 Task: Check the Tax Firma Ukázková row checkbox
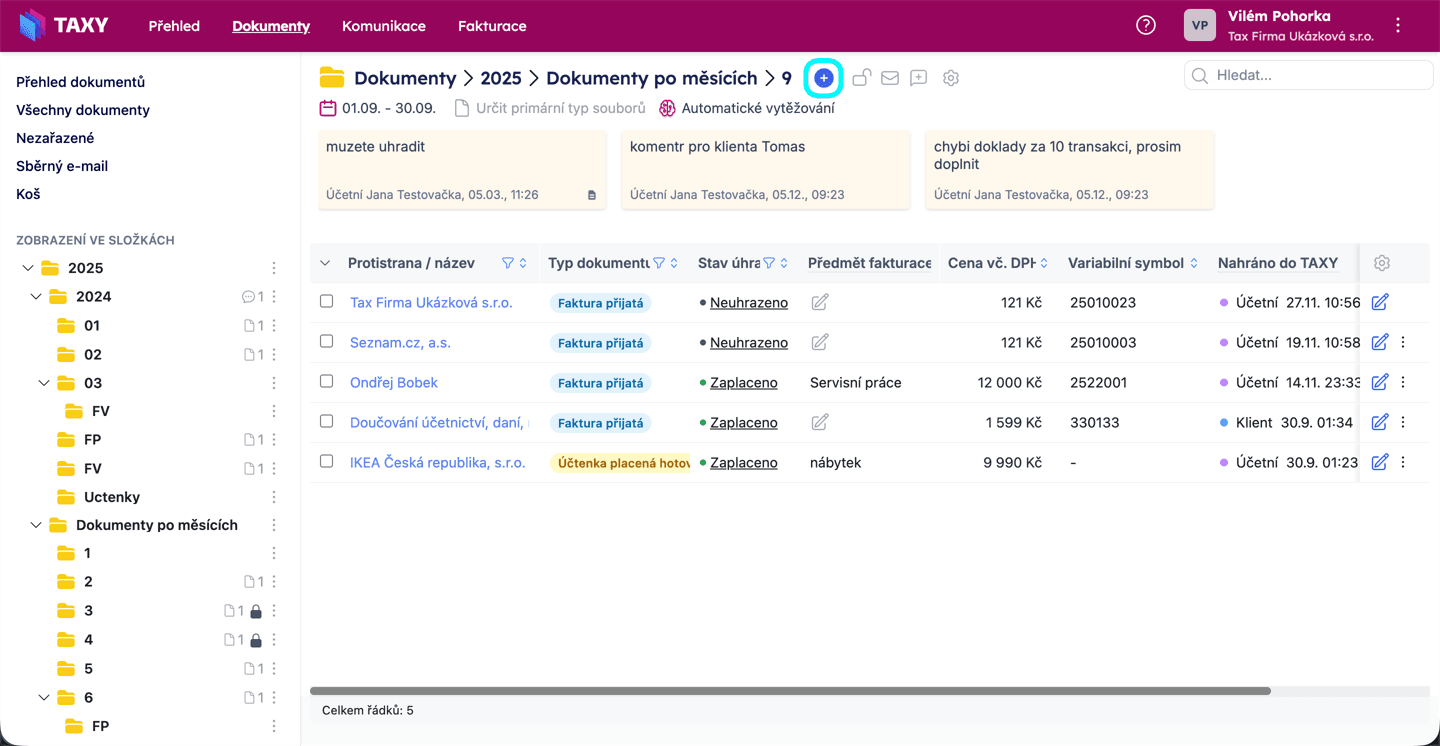326,301
